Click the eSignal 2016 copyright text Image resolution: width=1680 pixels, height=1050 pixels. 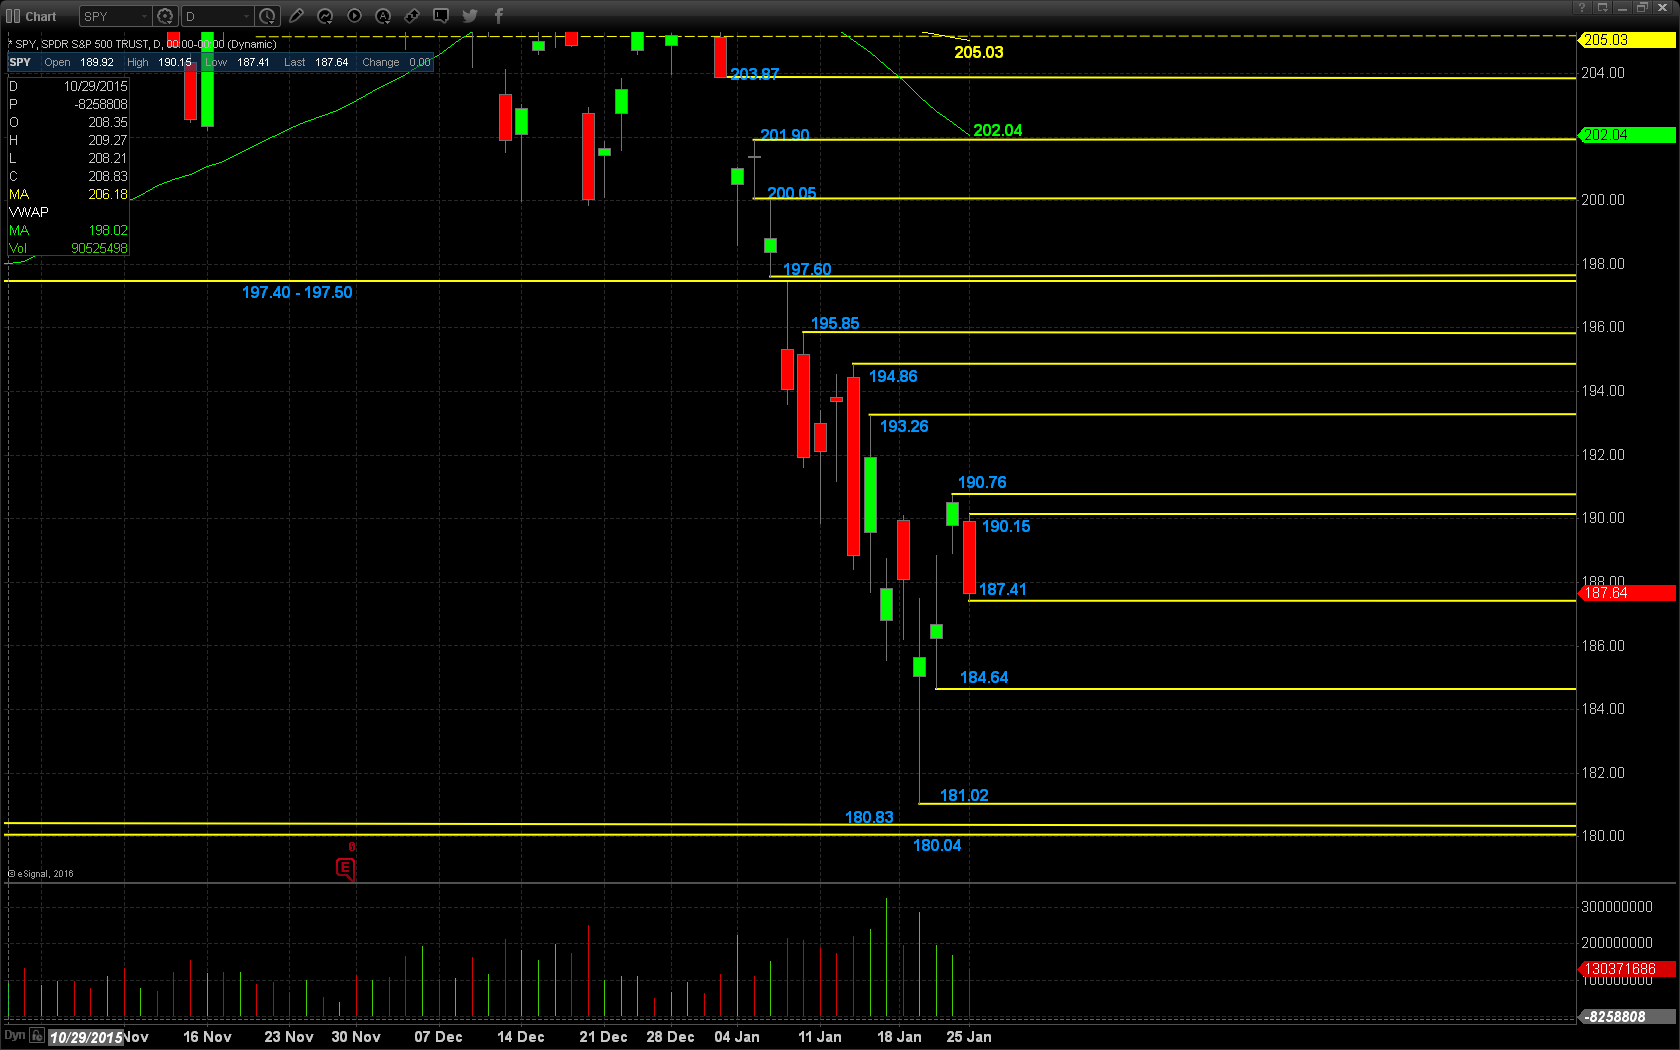[x=42, y=874]
